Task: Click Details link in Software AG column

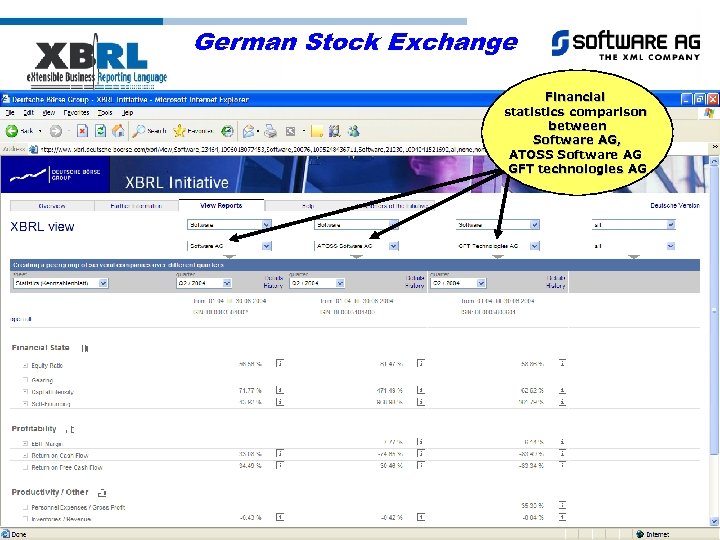Action: coord(273,278)
